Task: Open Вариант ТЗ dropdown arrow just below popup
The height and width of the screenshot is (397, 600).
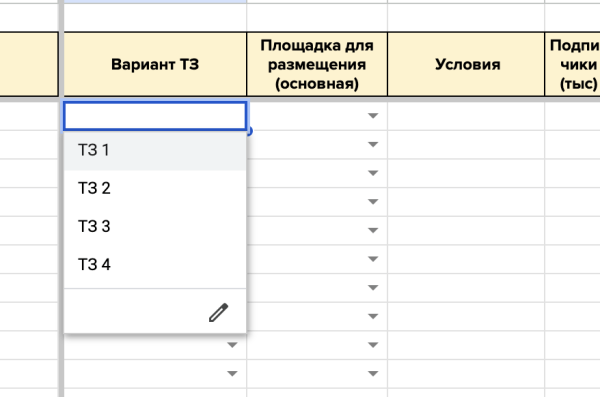Action: pos(232,345)
